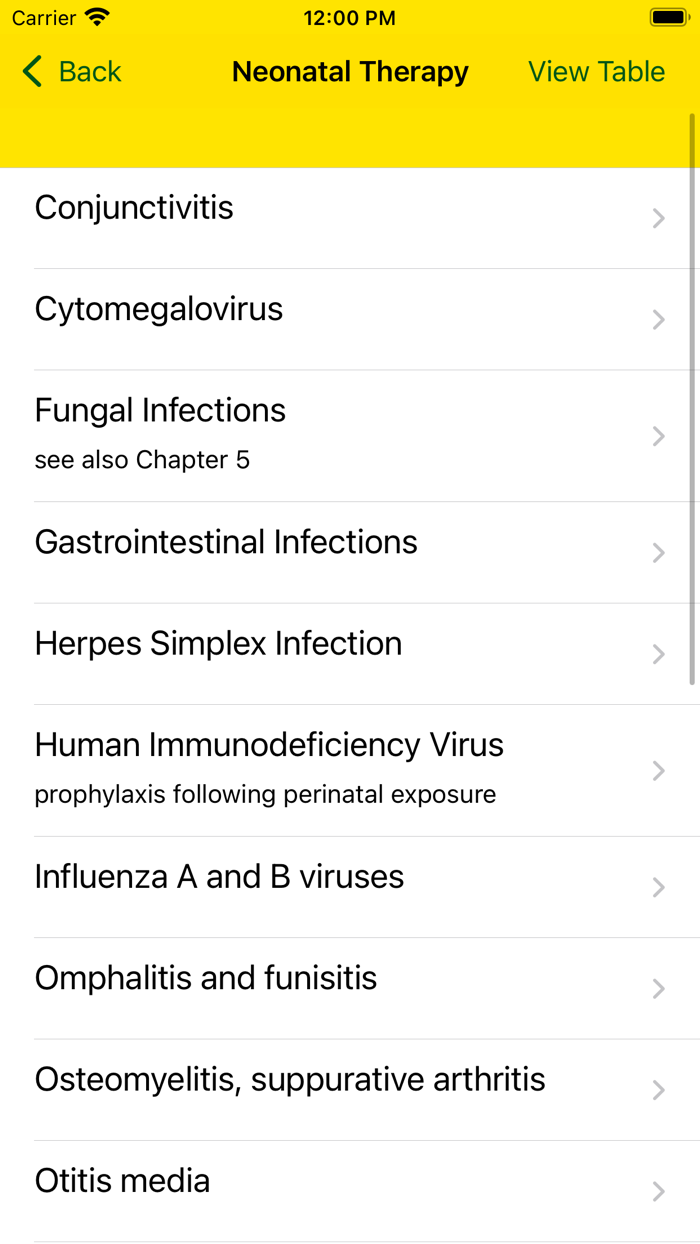Tap chevron beside Otitis media

[658, 1191]
